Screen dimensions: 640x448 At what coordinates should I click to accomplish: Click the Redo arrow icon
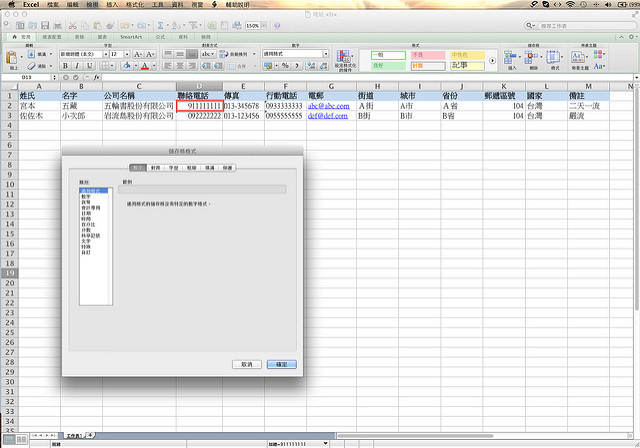point(141,25)
